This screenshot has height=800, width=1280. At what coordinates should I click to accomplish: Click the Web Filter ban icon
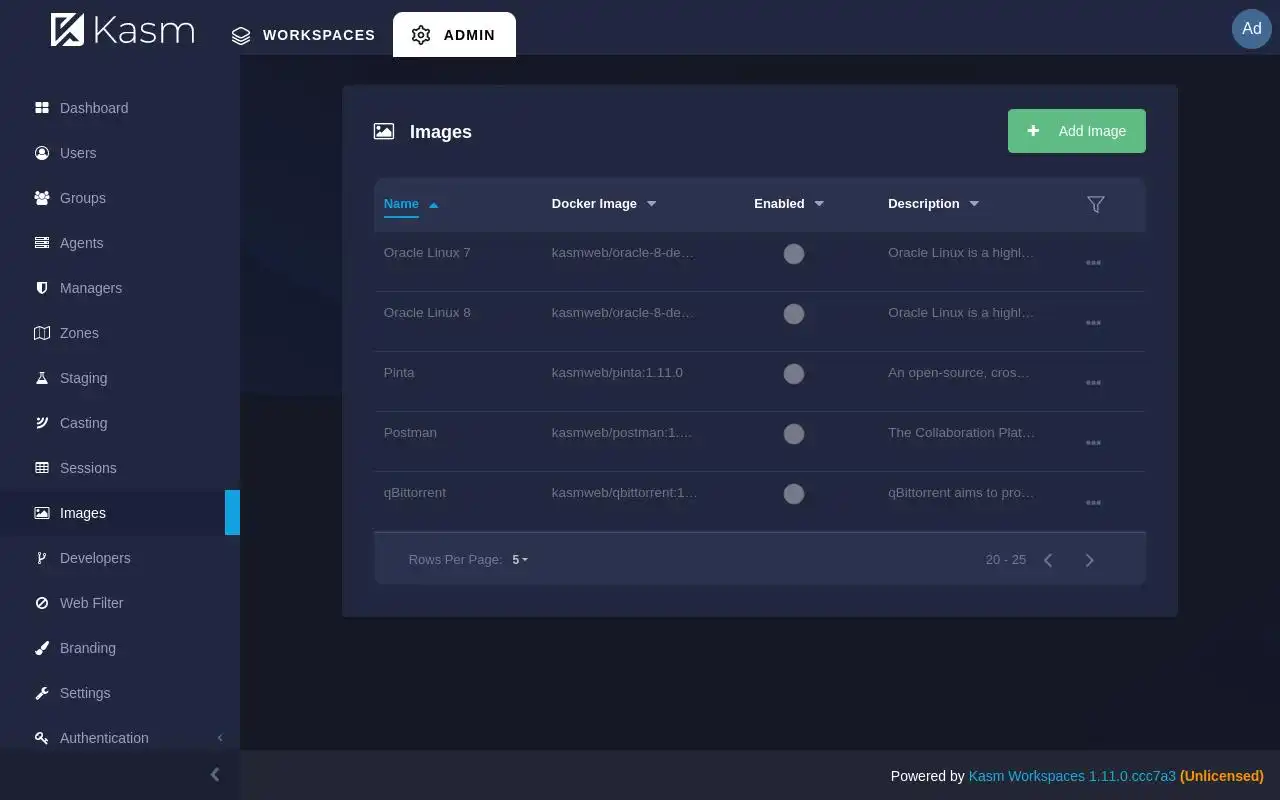(42, 603)
